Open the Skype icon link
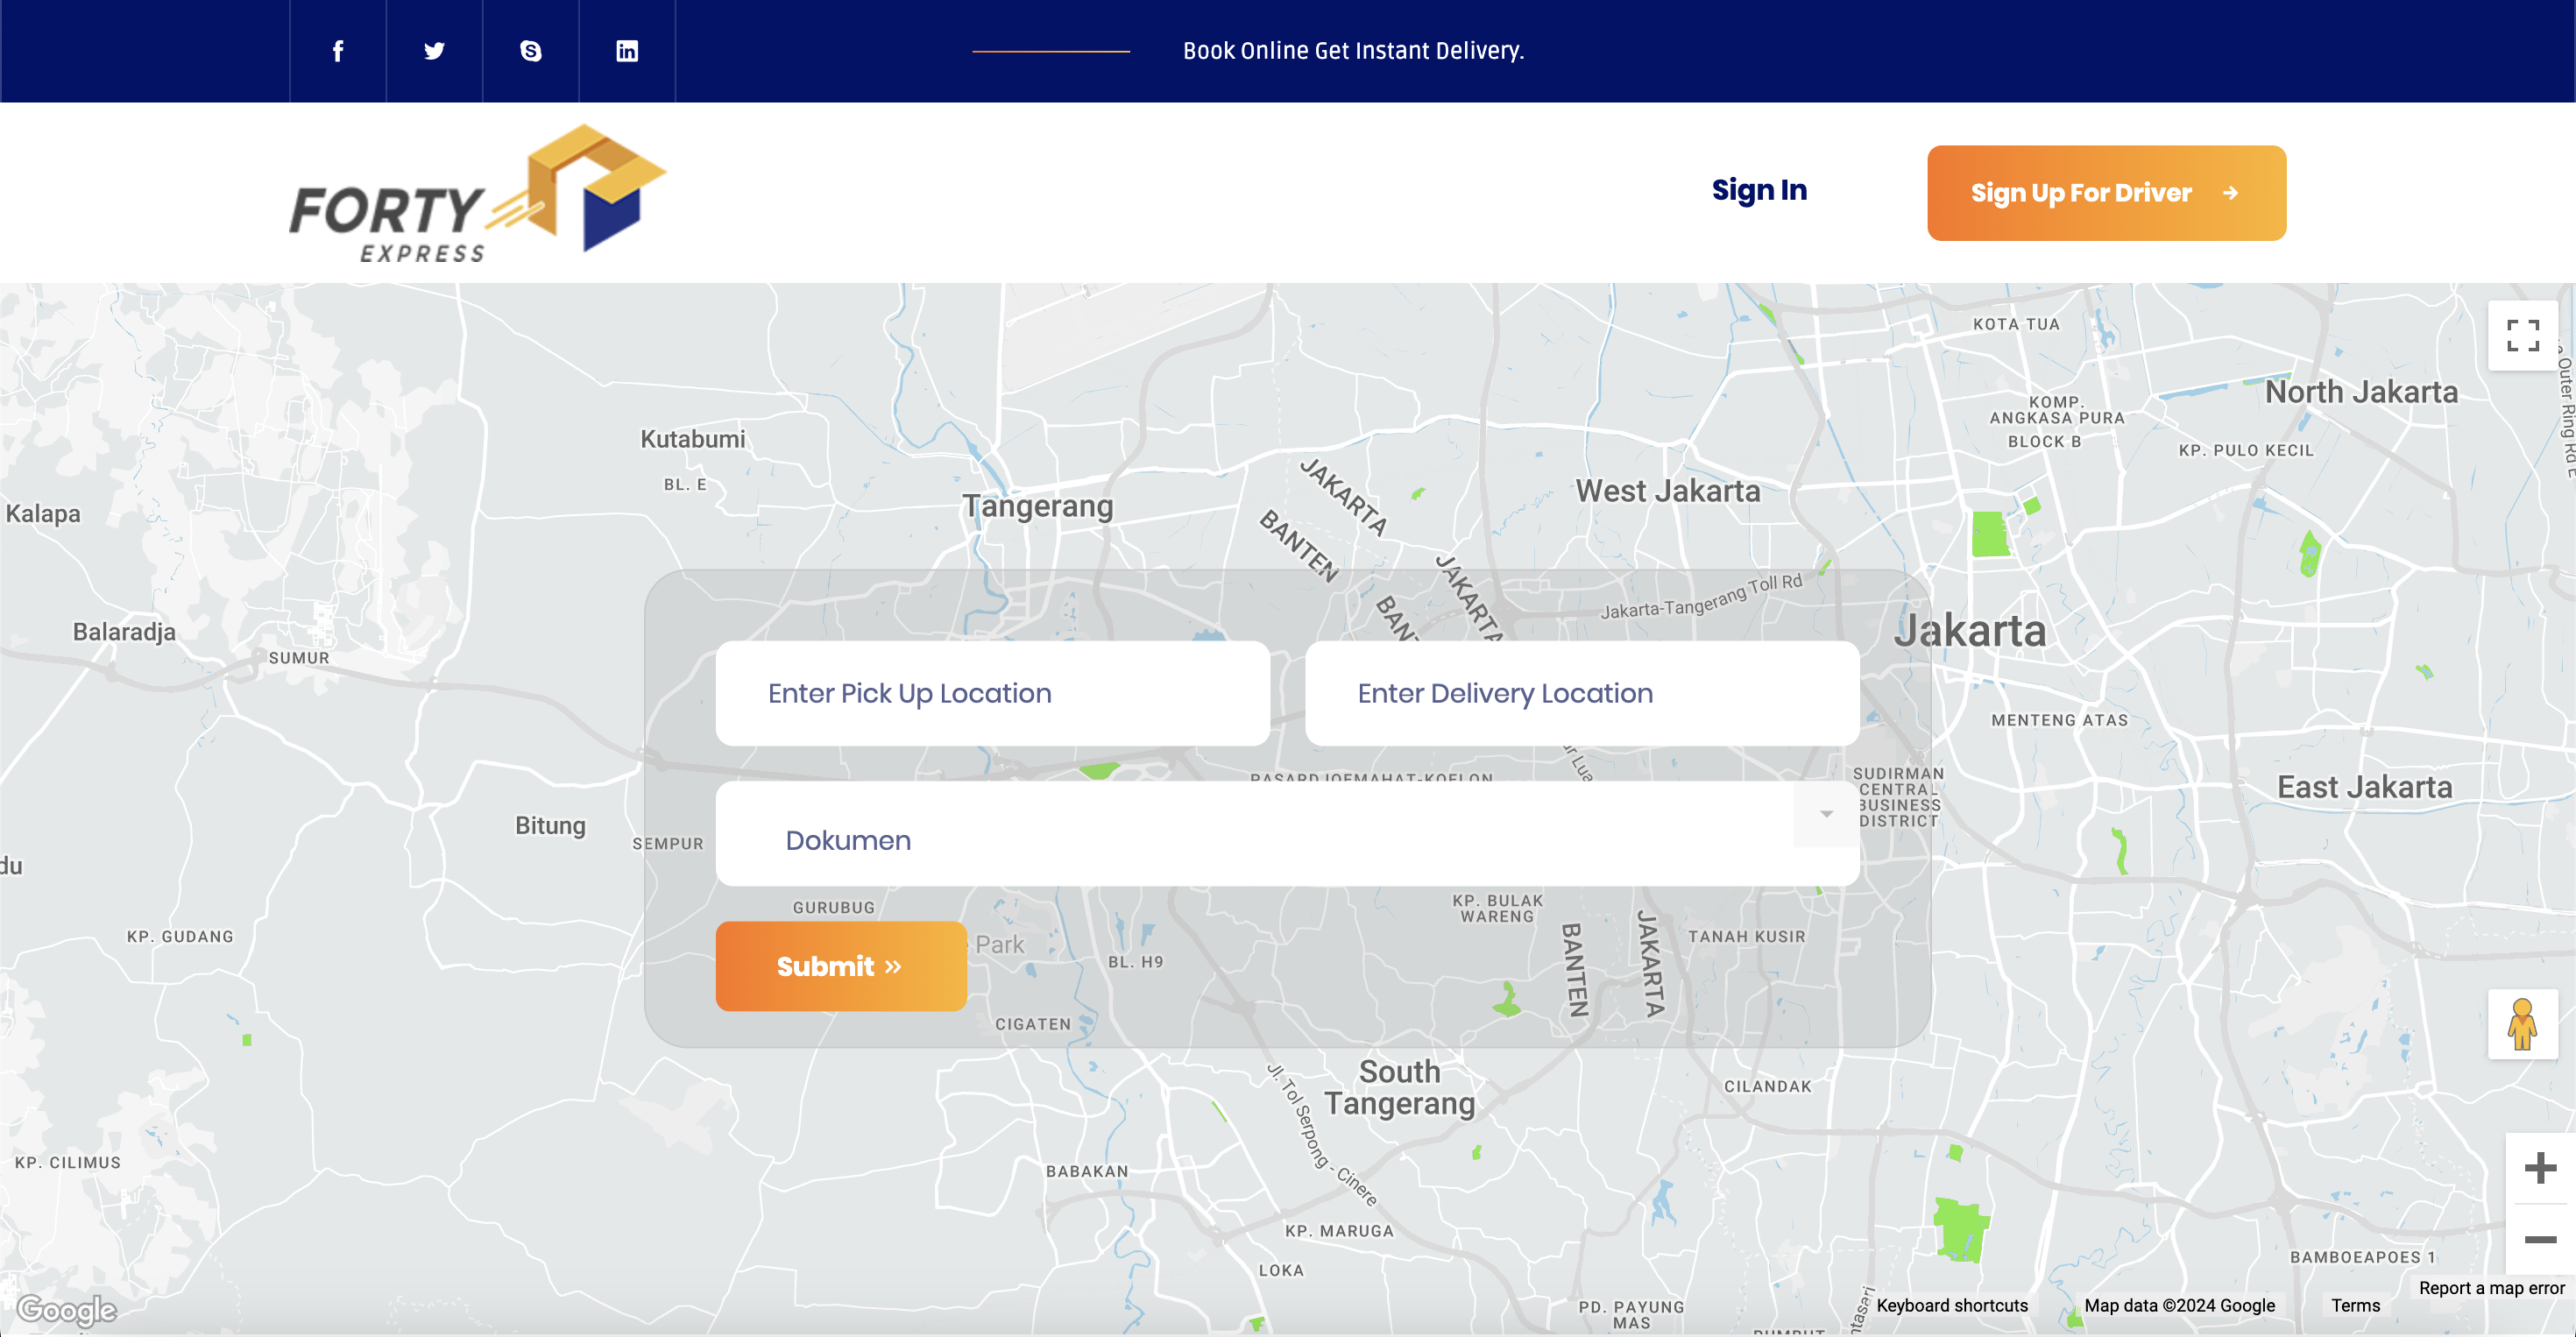2576x1337 pixels. coord(530,50)
